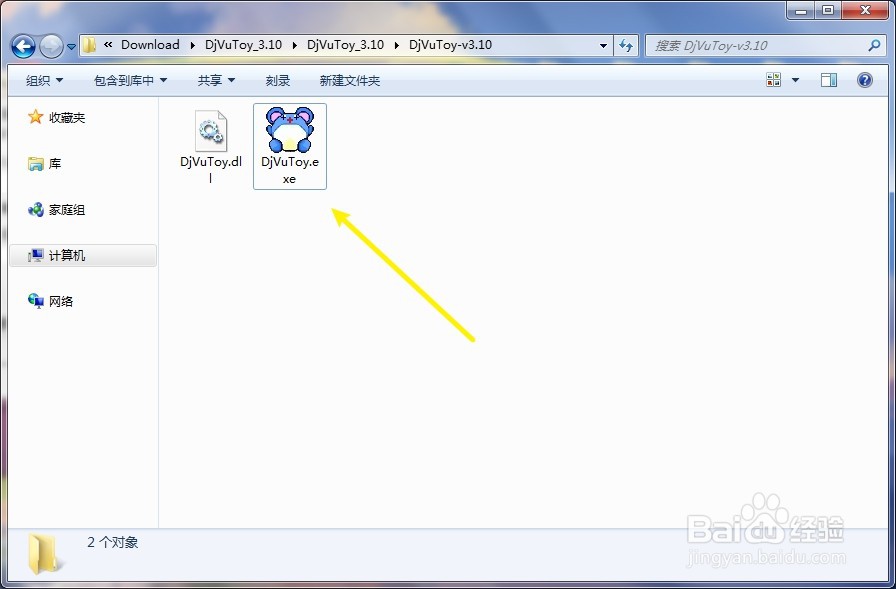Expand arrow before DjVuToy-v3.10 breadcrumb
This screenshot has width=896, height=589.
pos(397,45)
